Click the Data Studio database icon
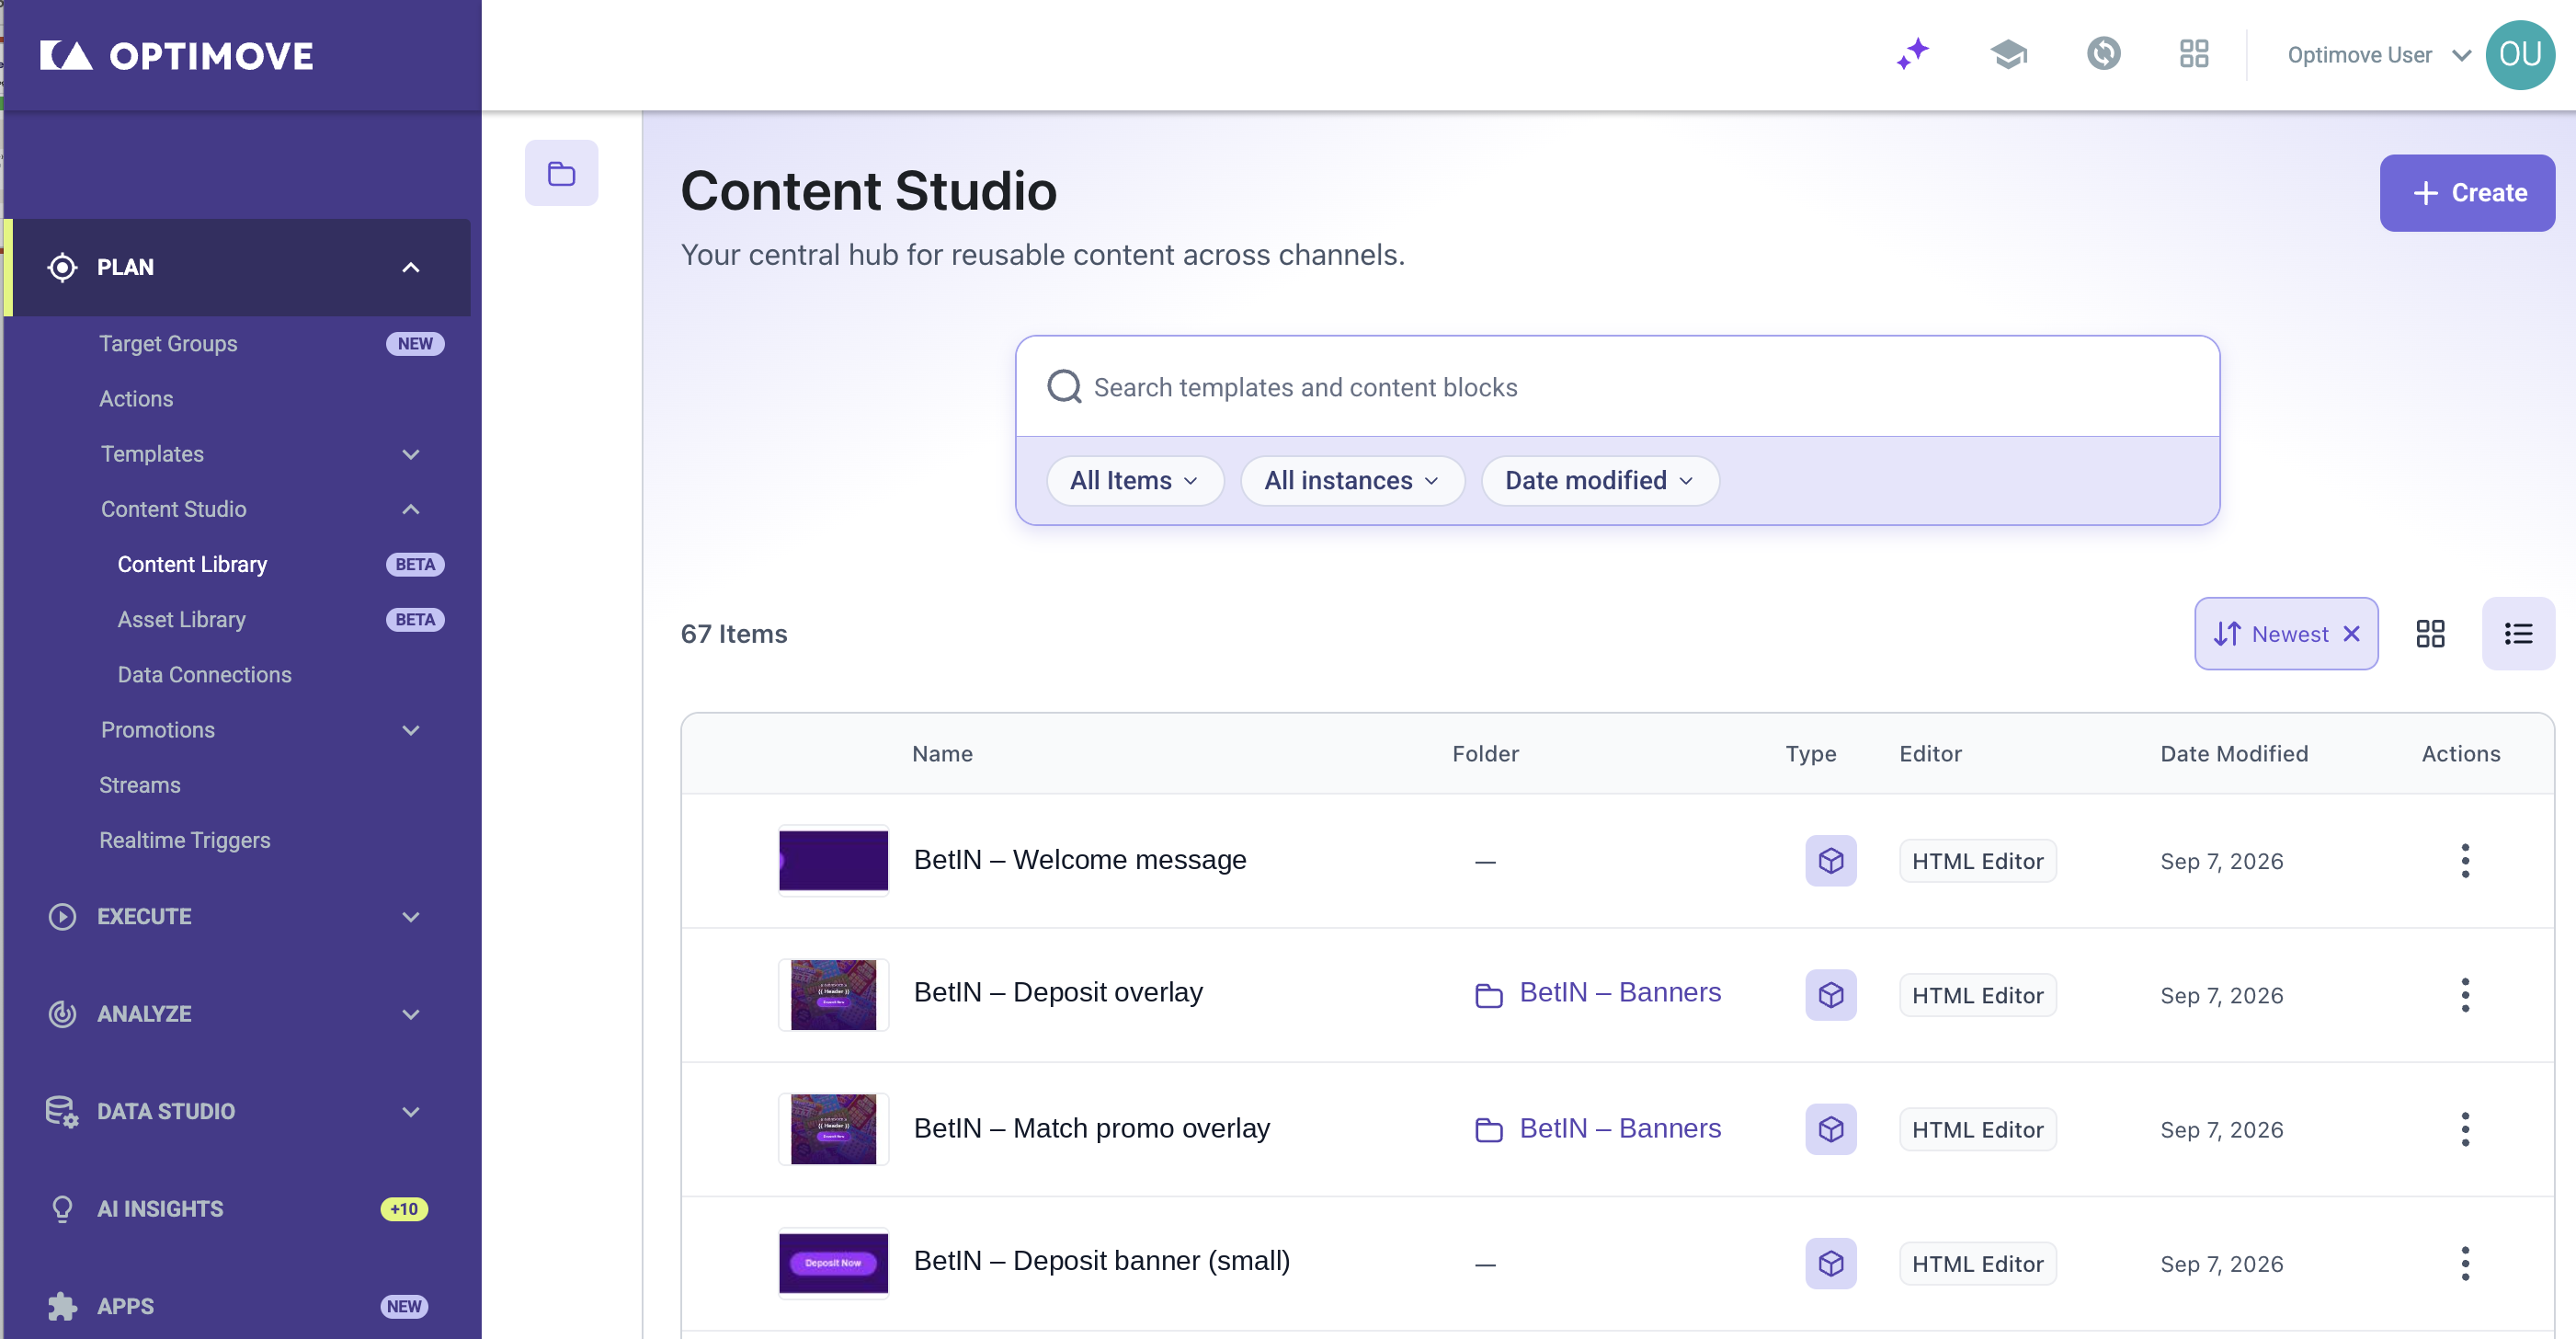 pyautogui.click(x=62, y=1111)
